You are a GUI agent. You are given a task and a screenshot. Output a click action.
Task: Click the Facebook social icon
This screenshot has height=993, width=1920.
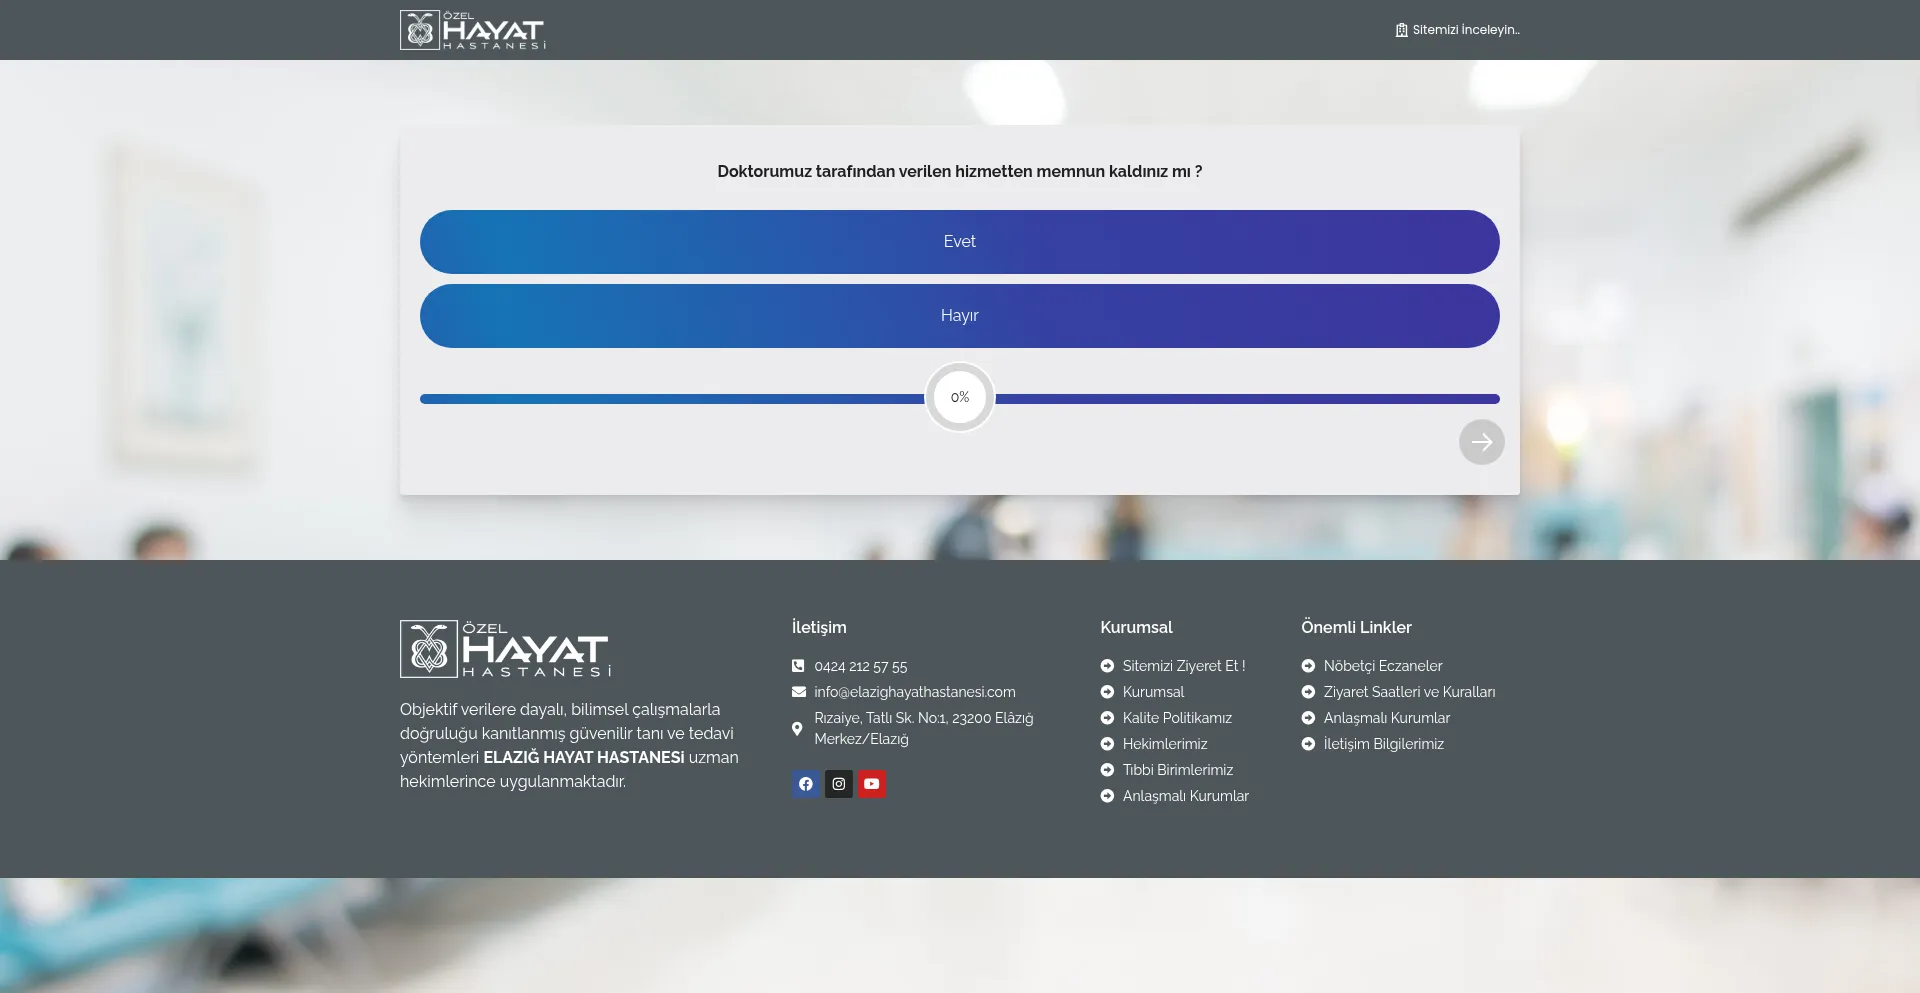pyautogui.click(x=805, y=784)
